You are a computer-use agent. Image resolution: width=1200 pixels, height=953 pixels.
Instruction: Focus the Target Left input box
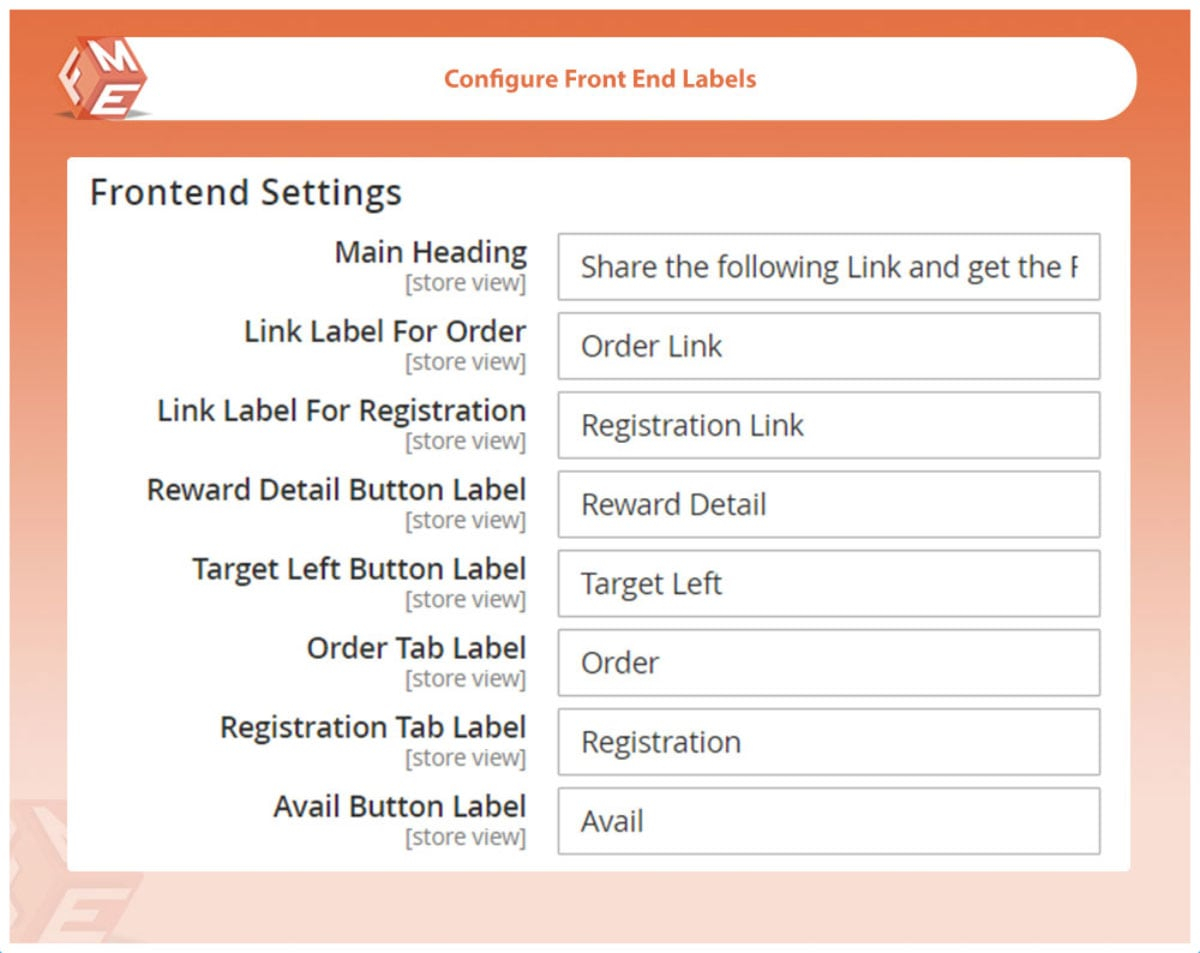[828, 583]
